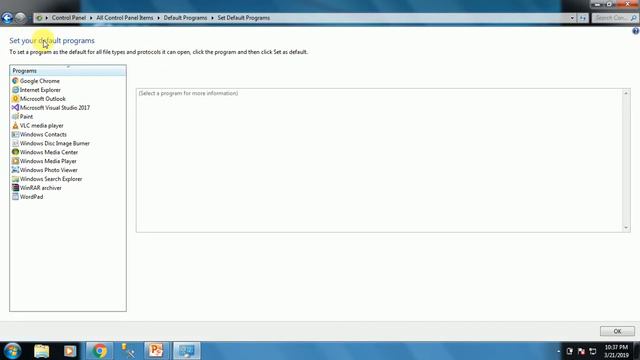The height and width of the screenshot is (360, 640).
Task: Click the Visual Studio 2017 program icon
Action: (15, 108)
